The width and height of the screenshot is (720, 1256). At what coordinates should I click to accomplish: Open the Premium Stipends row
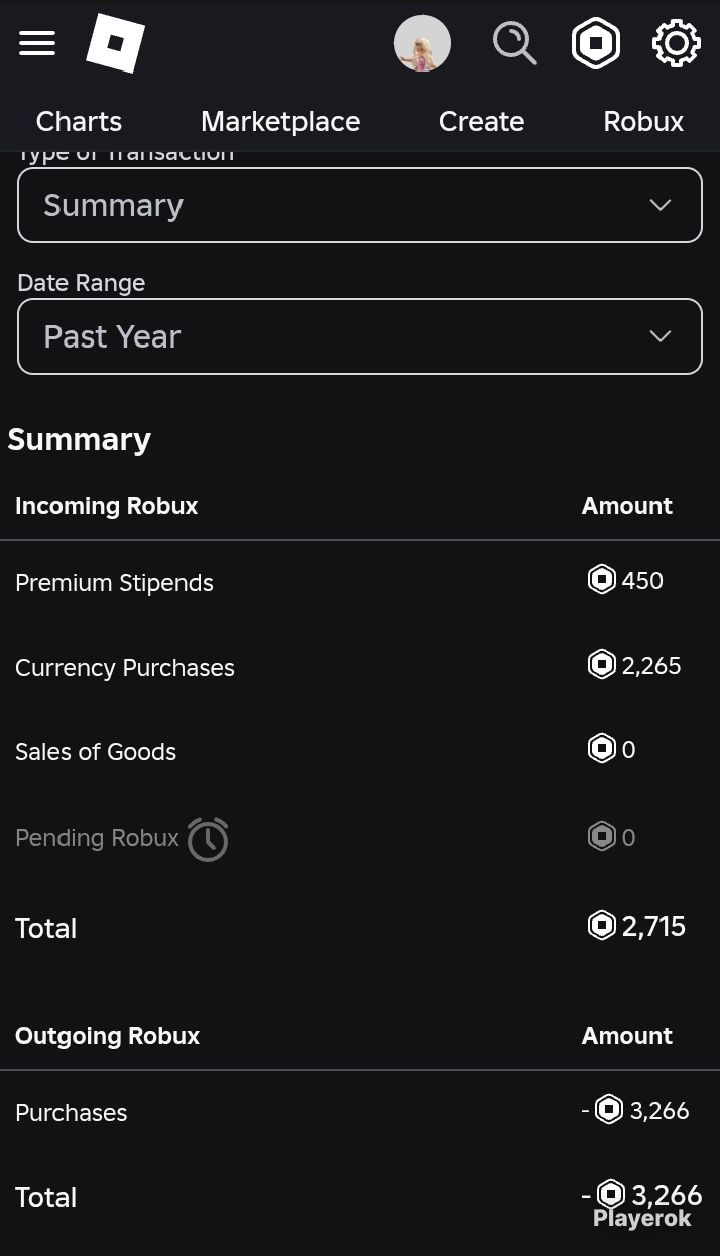(x=114, y=583)
